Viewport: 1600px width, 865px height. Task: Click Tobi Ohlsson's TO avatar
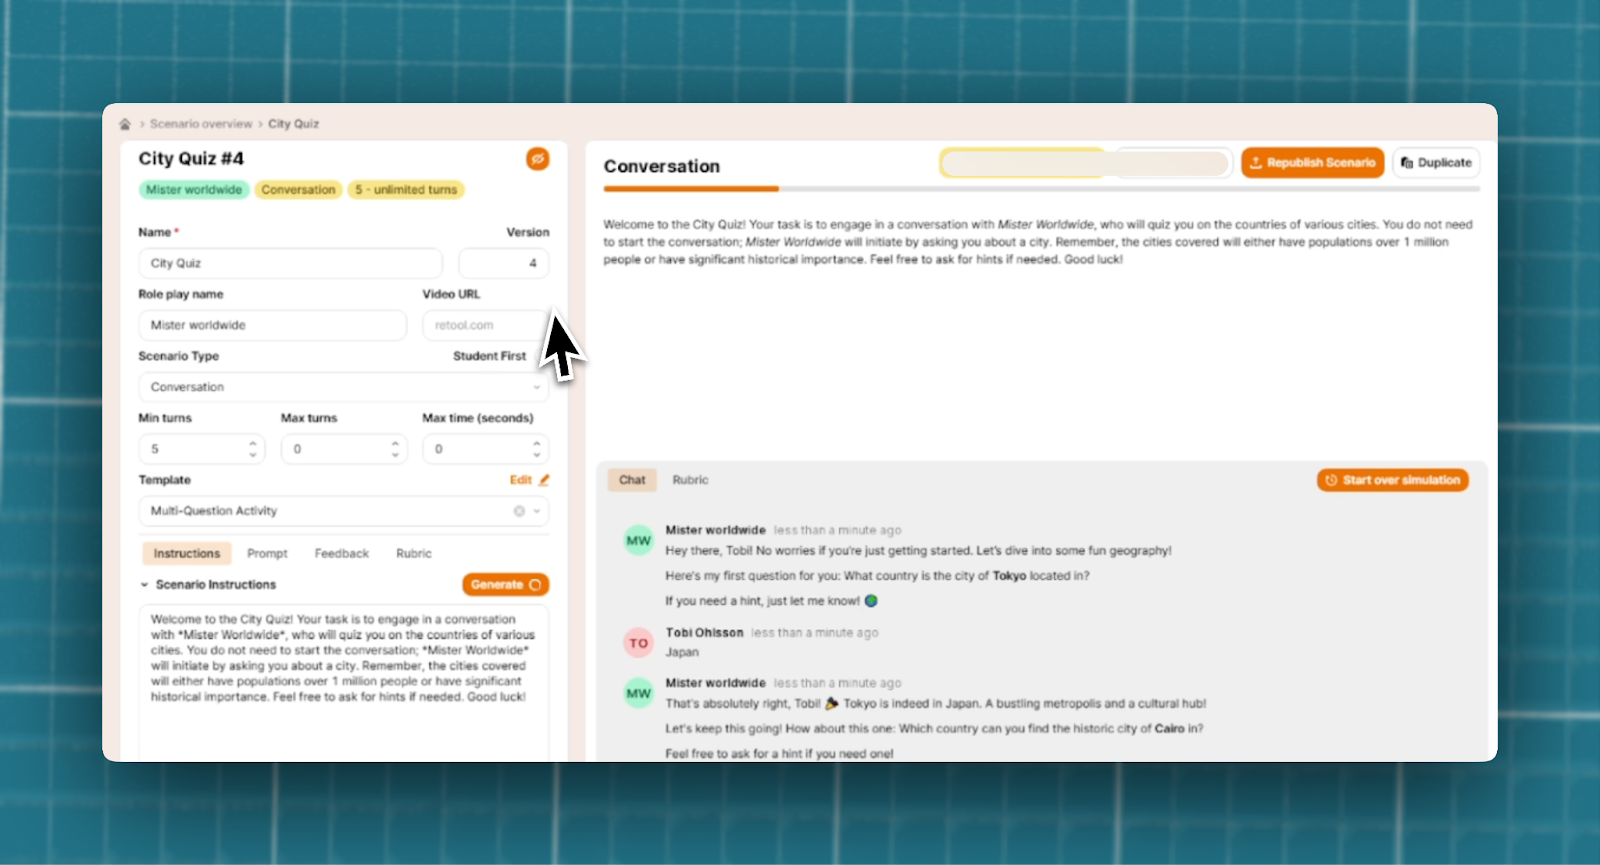638,643
